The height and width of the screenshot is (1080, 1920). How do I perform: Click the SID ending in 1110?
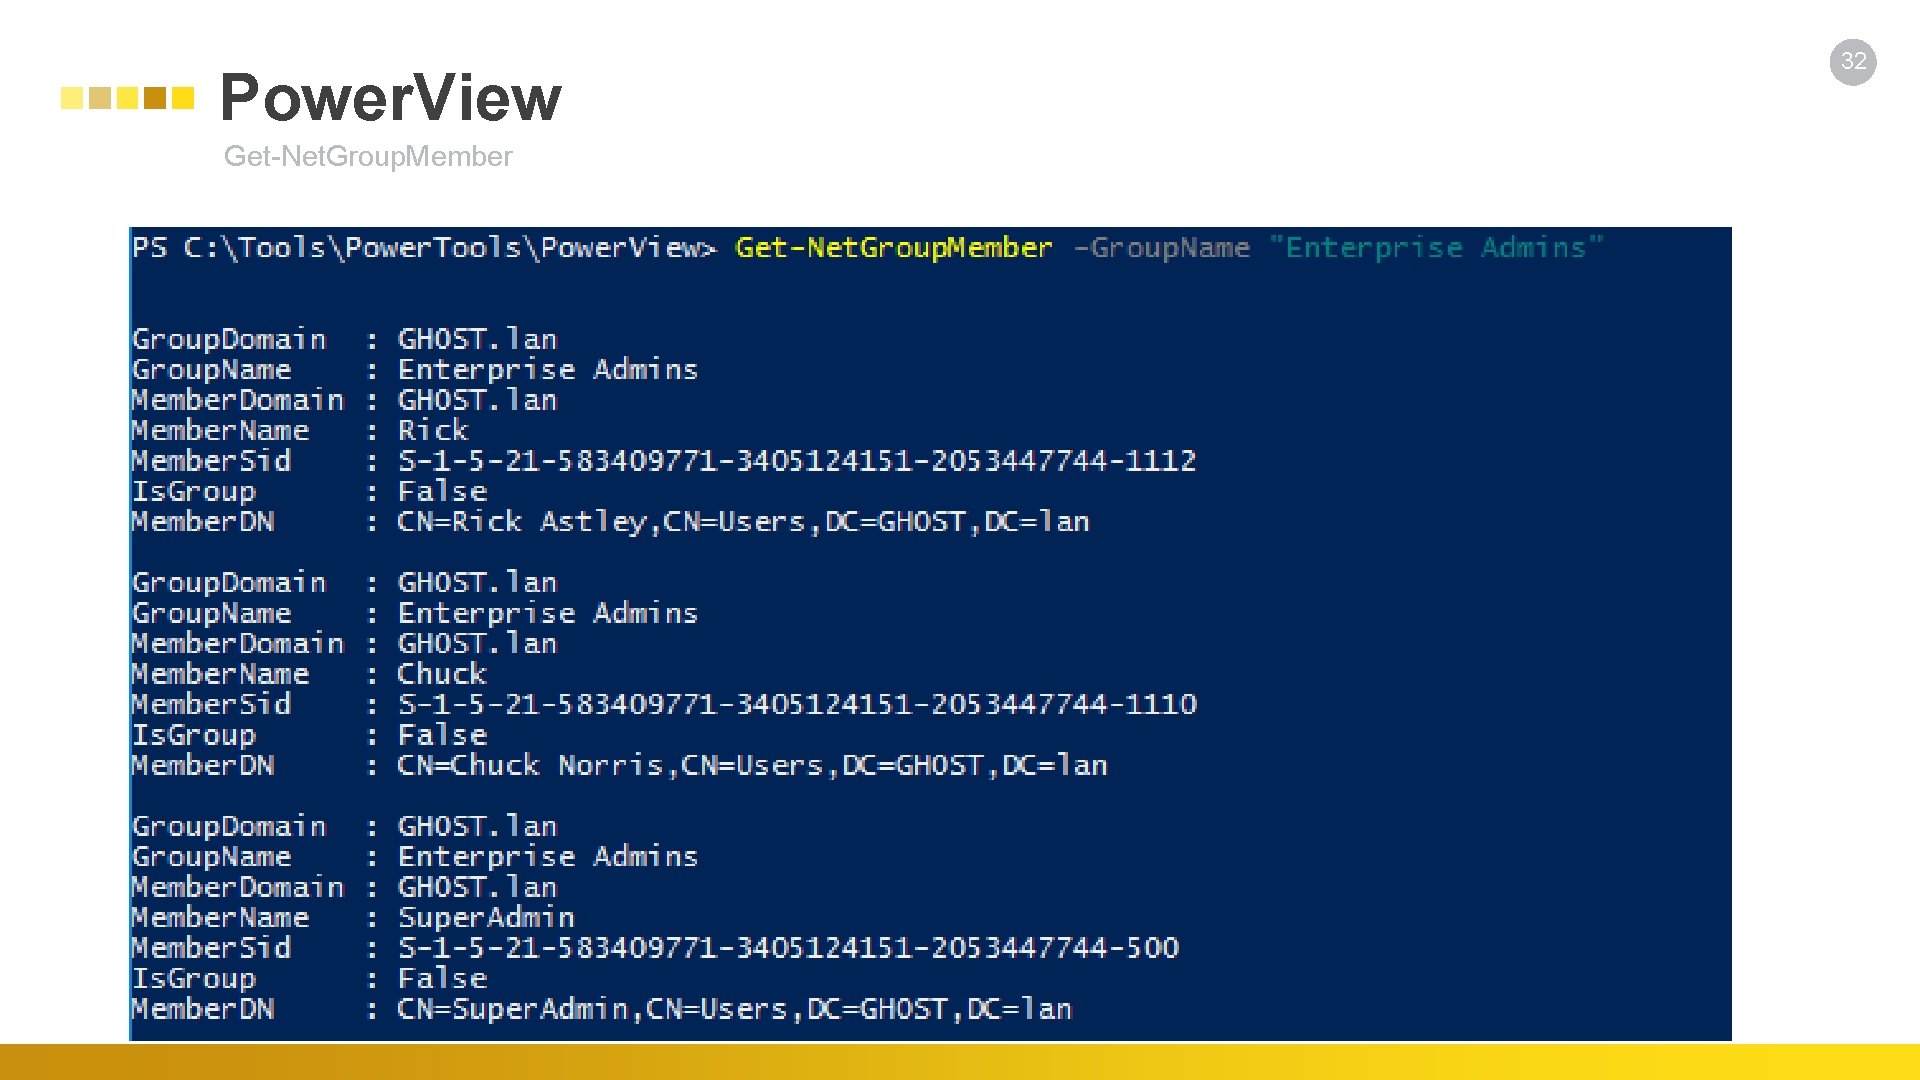pyautogui.click(x=796, y=704)
